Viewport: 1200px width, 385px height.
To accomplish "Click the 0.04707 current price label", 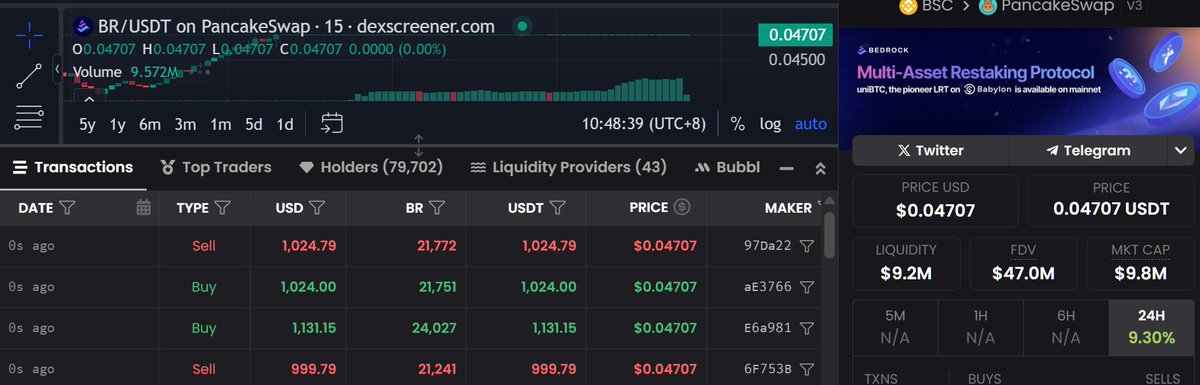I will [797, 34].
